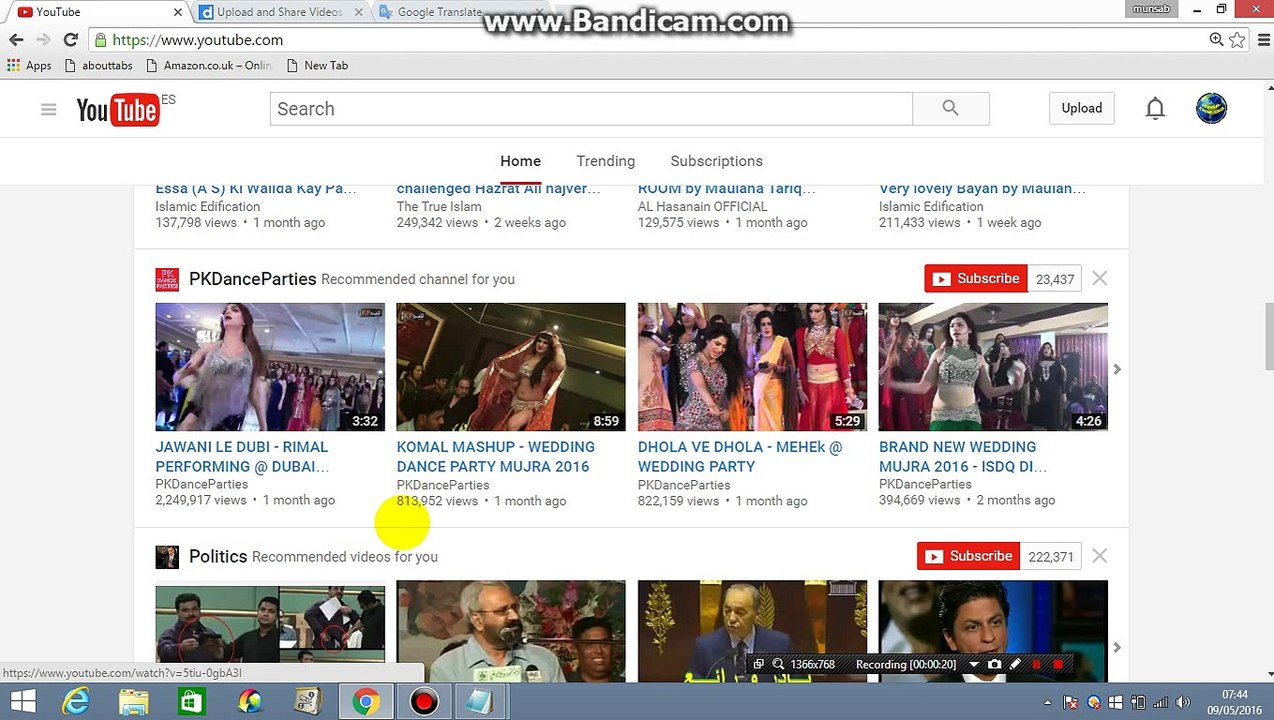Show more Politics videos with right arrow
This screenshot has width=1274, height=720.
(x=1117, y=647)
